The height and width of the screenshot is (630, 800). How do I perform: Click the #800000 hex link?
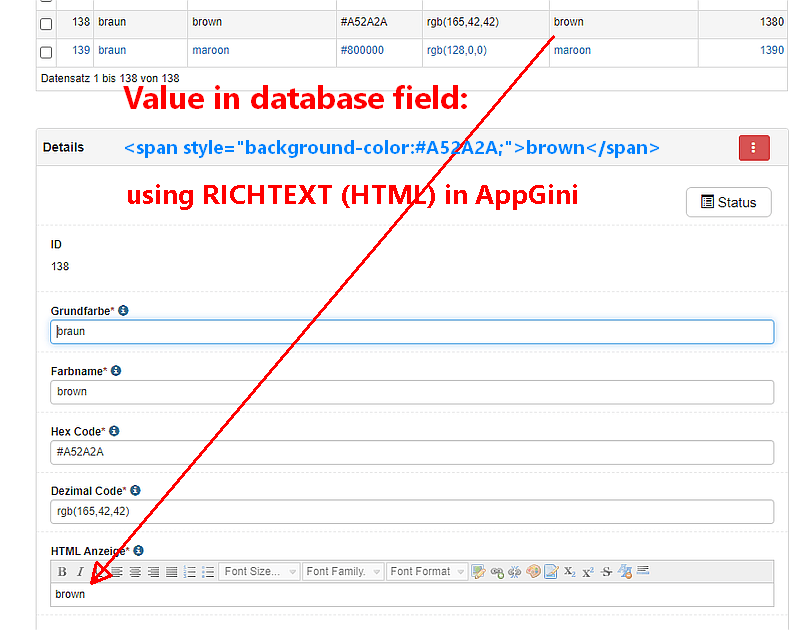point(362,50)
